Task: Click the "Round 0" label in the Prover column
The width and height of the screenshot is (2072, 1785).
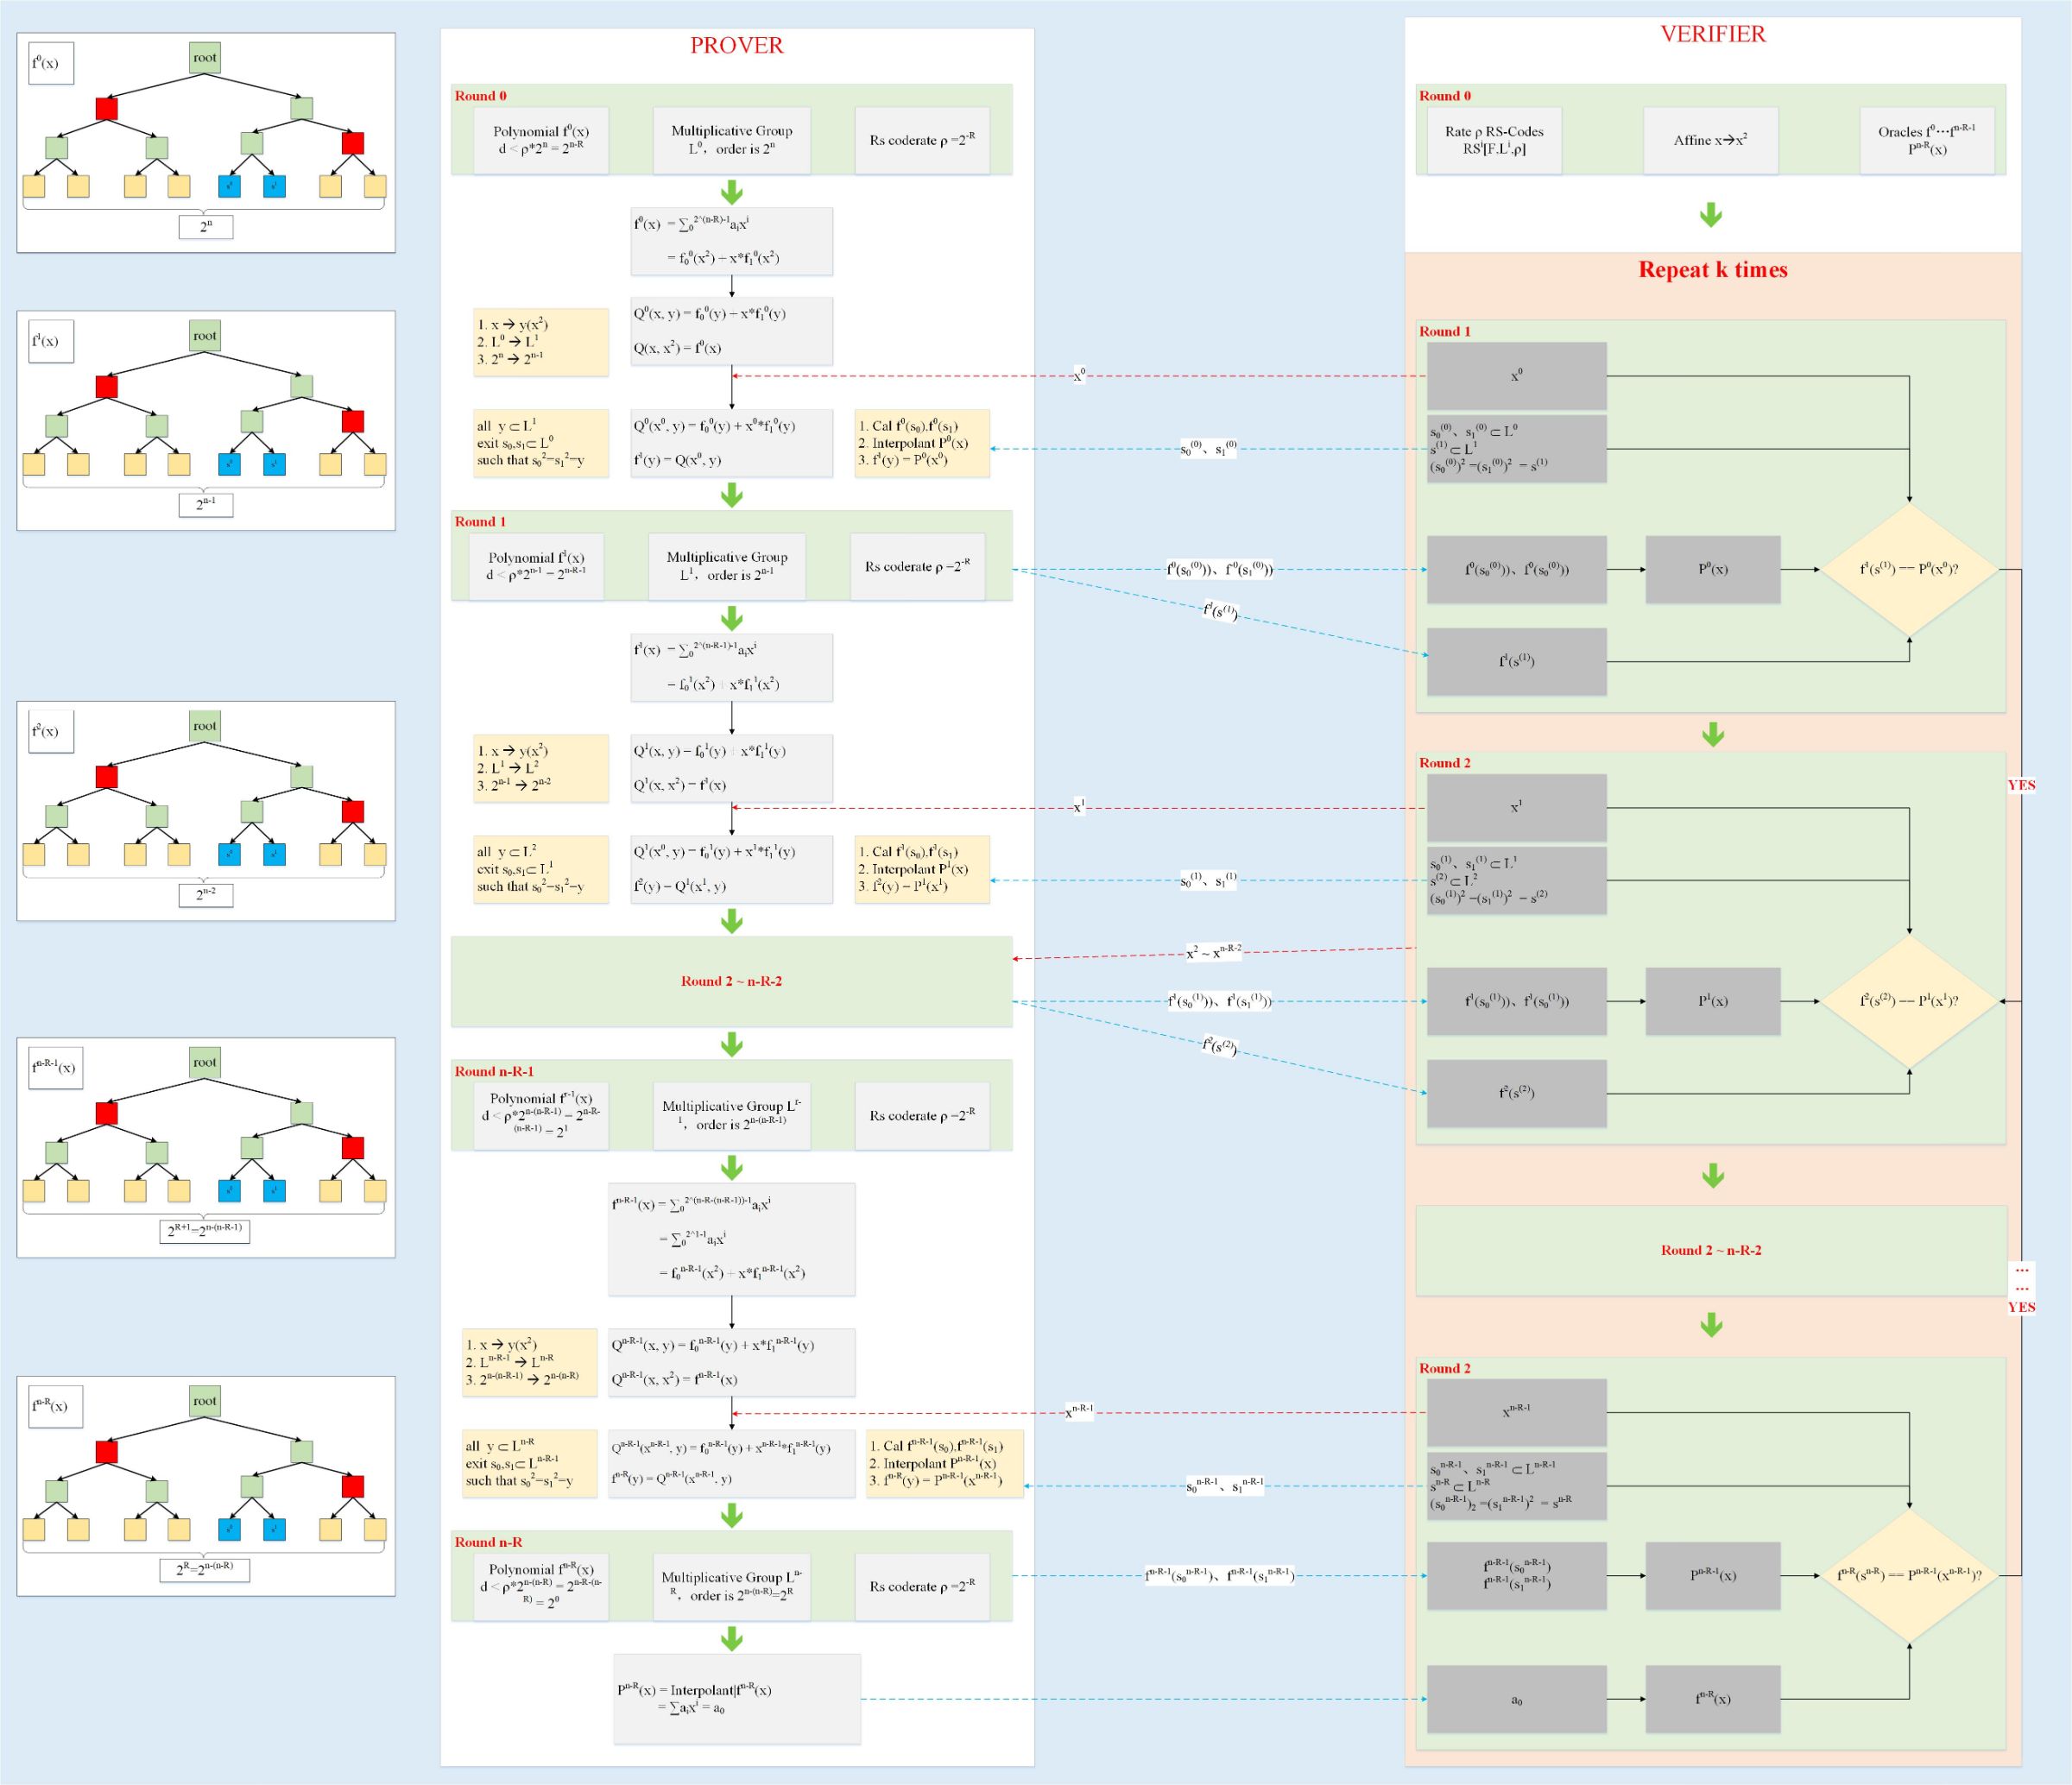Action: point(480,96)
